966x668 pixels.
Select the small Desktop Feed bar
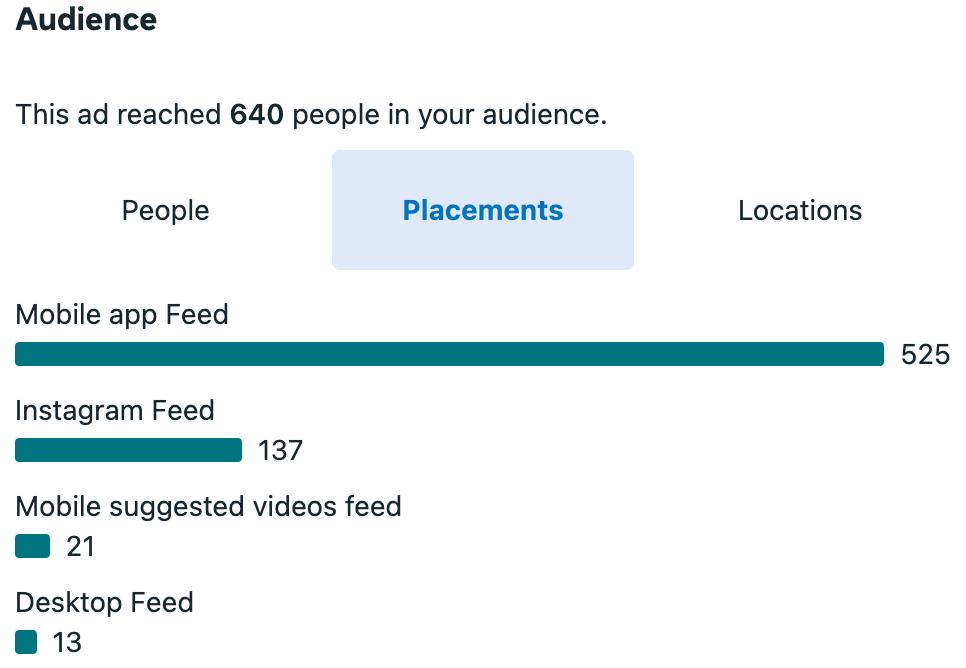pyautogui.click(x=26, y=642)
